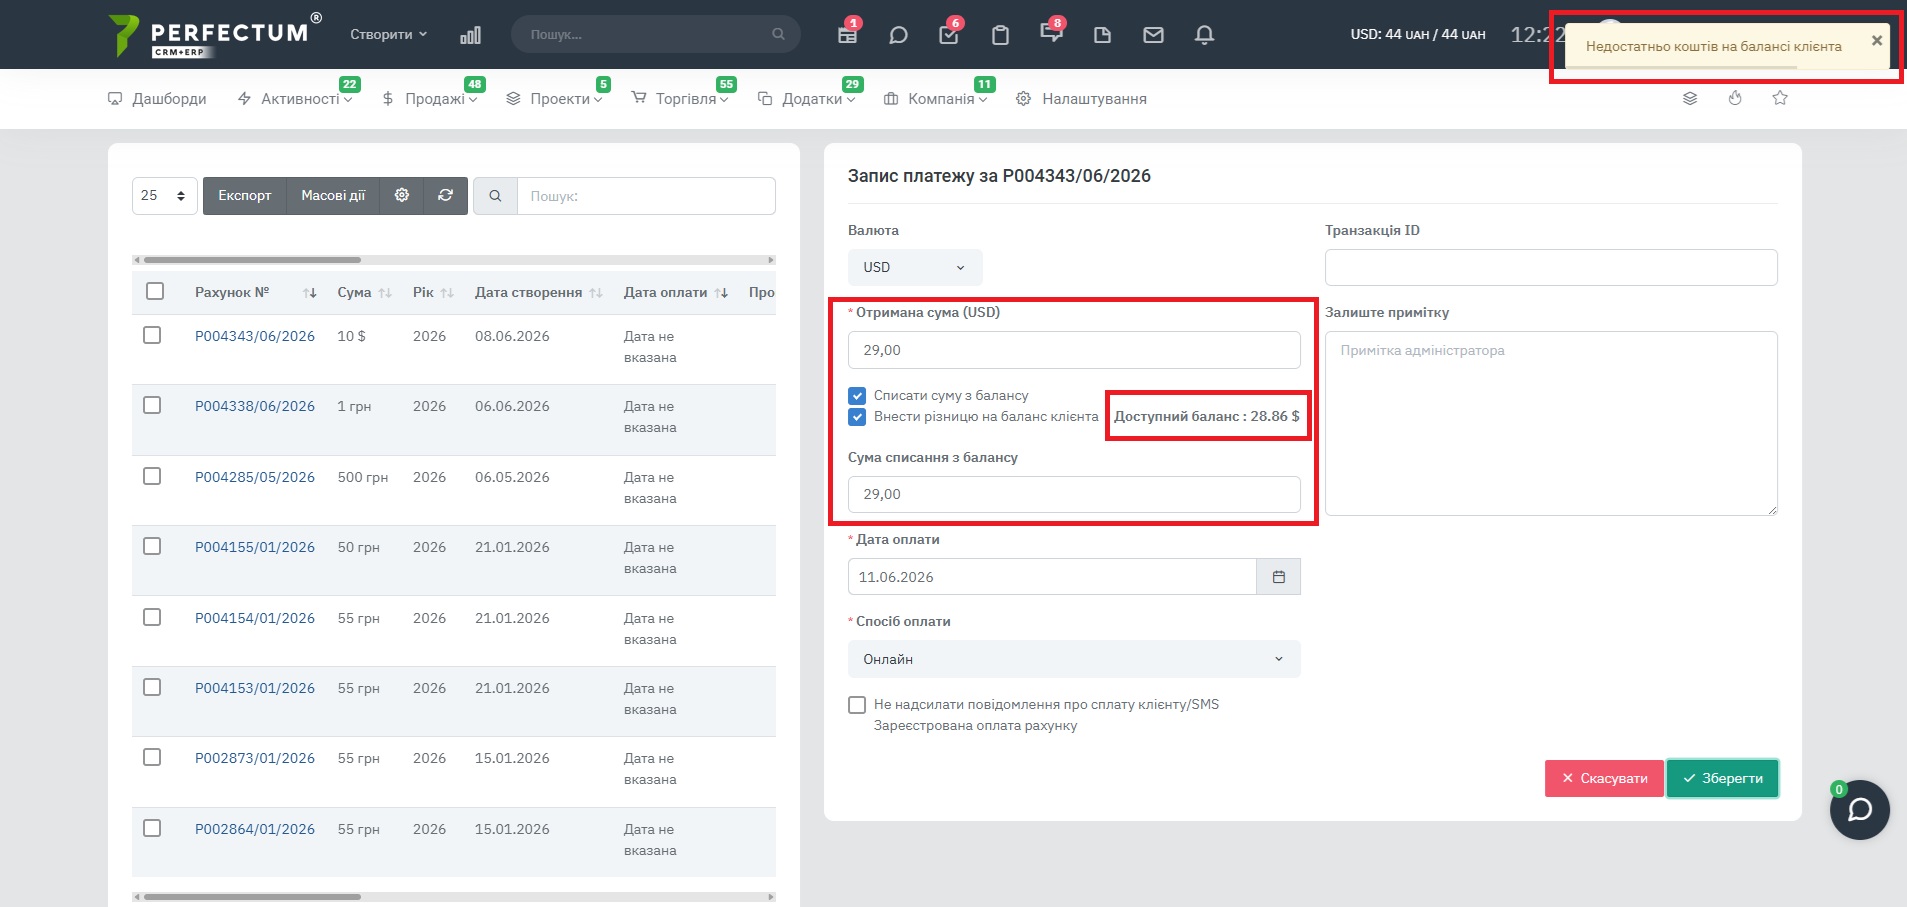
Task: Click the favorites star icon
Action: point(1780,98)
